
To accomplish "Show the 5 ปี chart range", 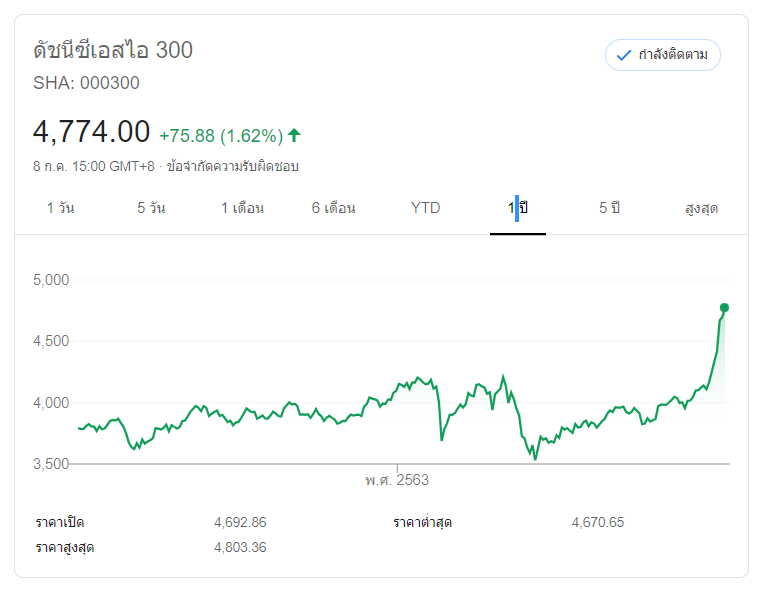I will [x=609, y=208].
